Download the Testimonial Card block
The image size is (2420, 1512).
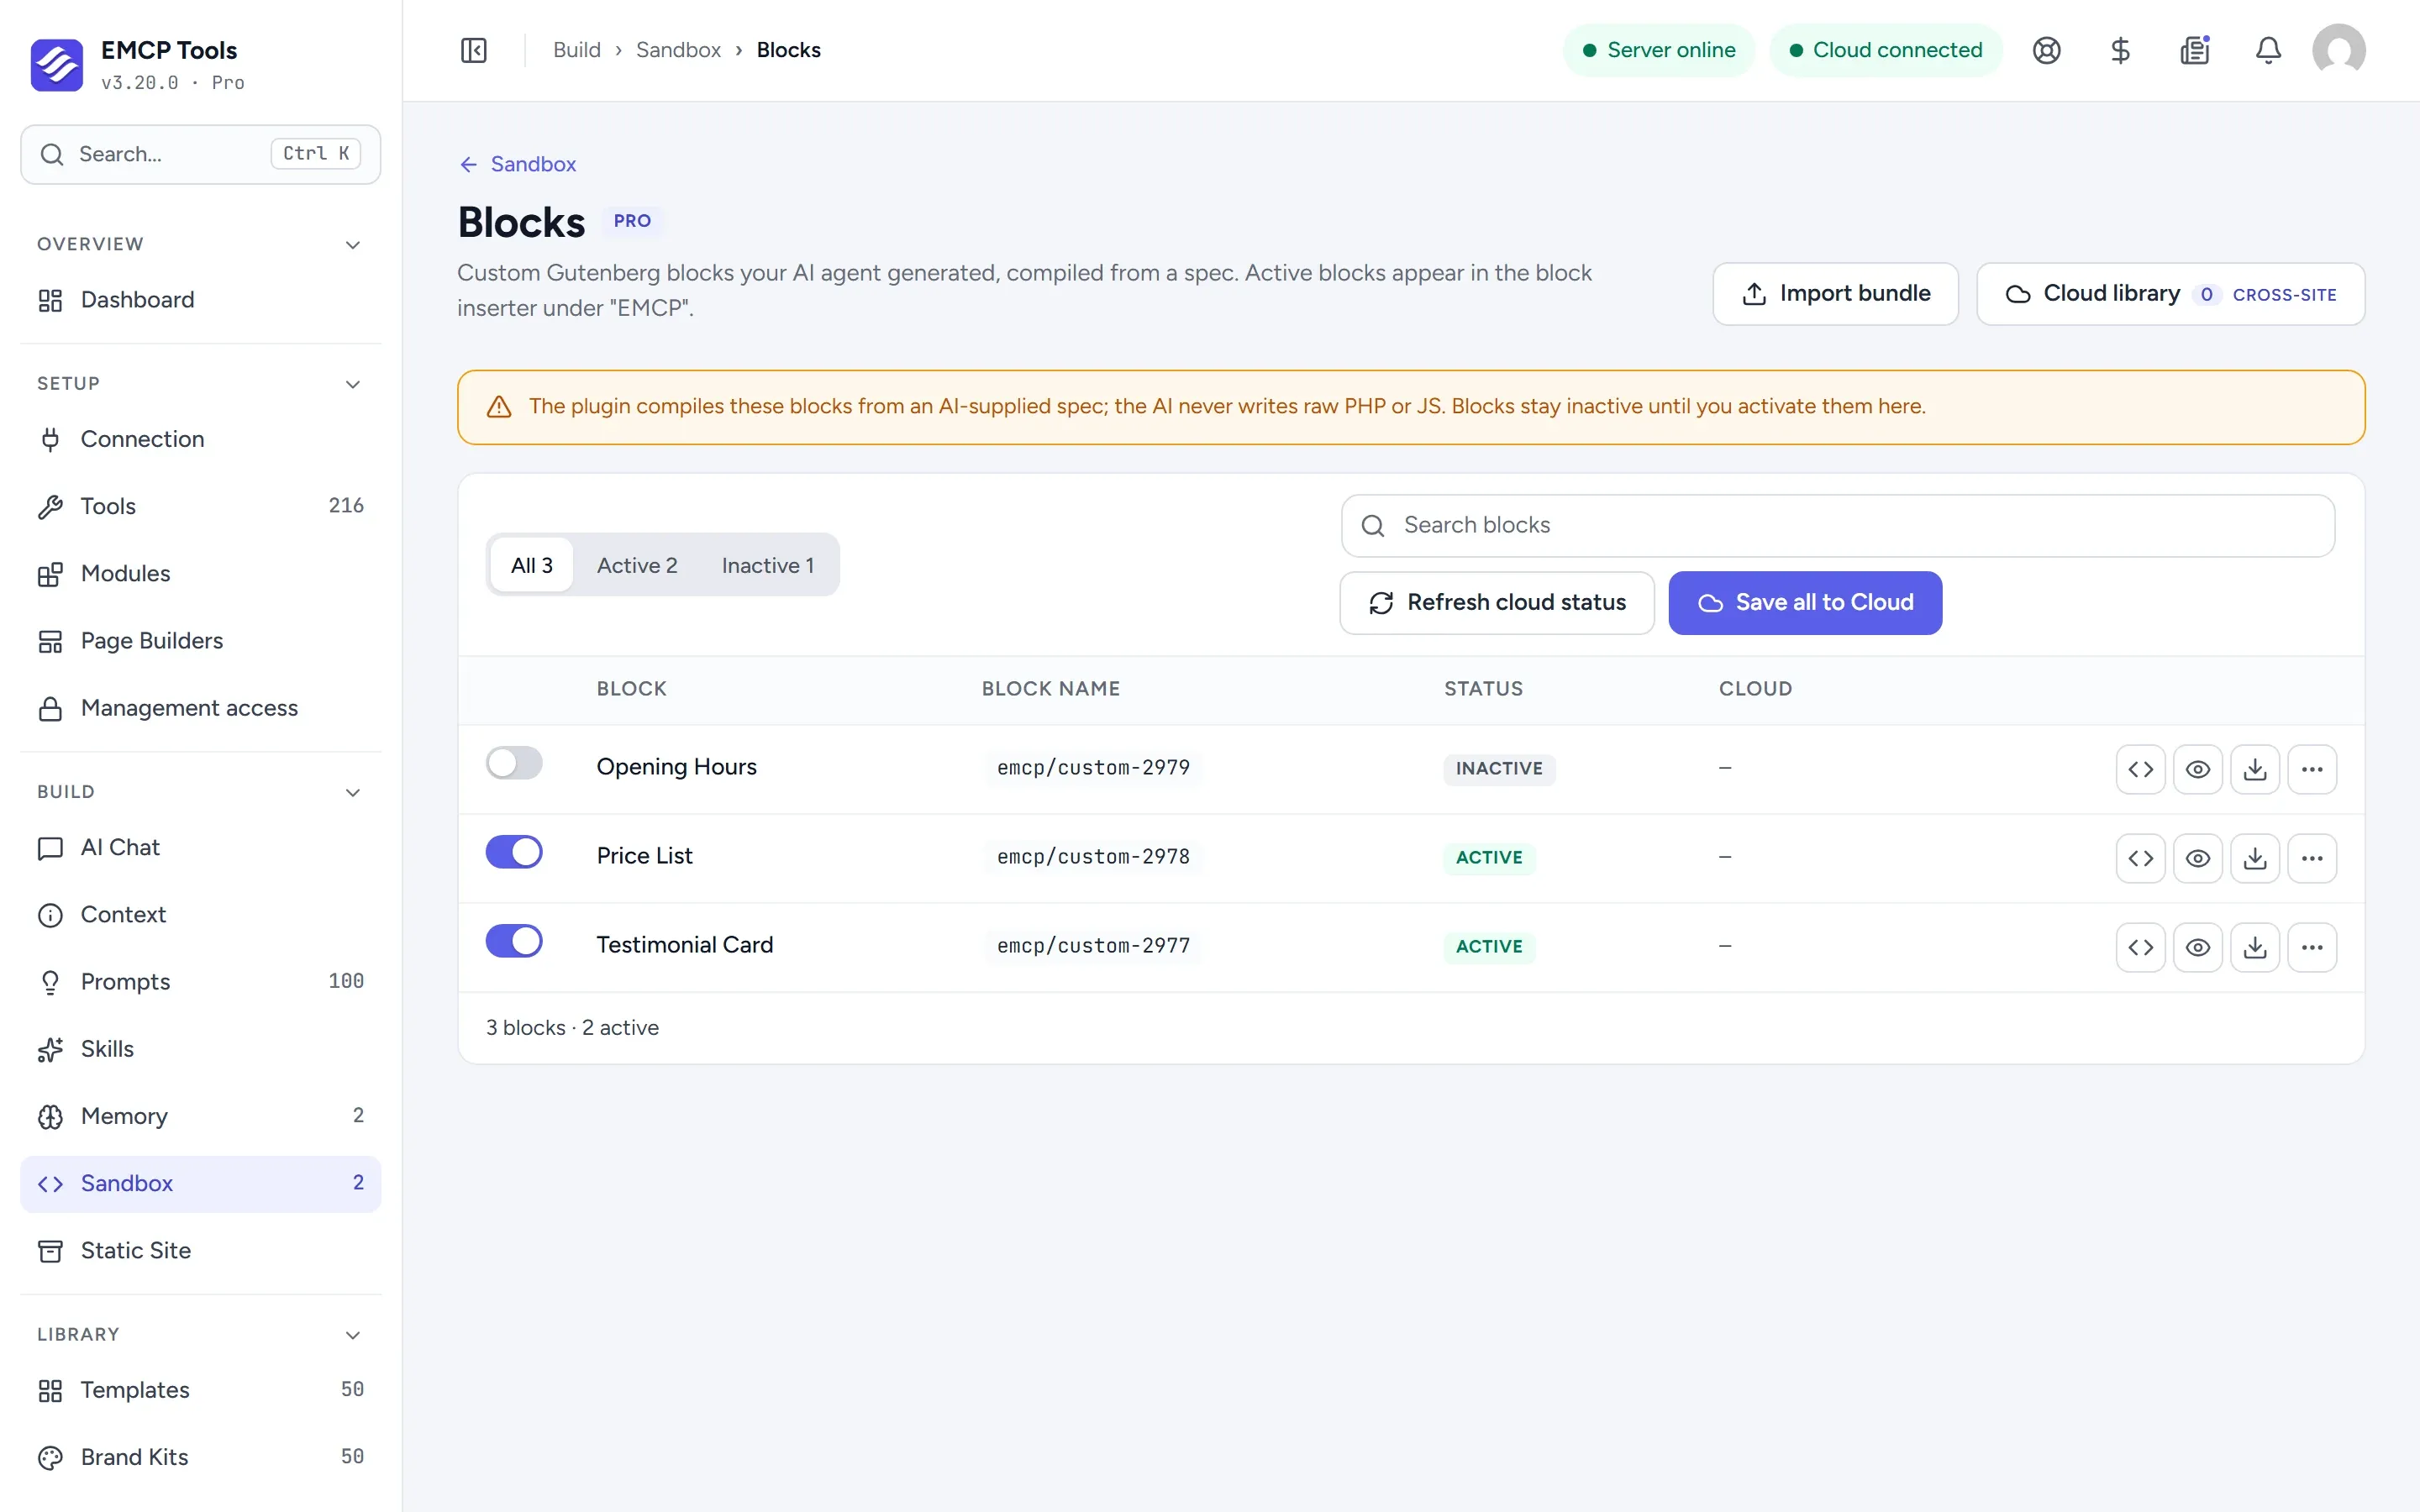click(x=2255, y=947)
